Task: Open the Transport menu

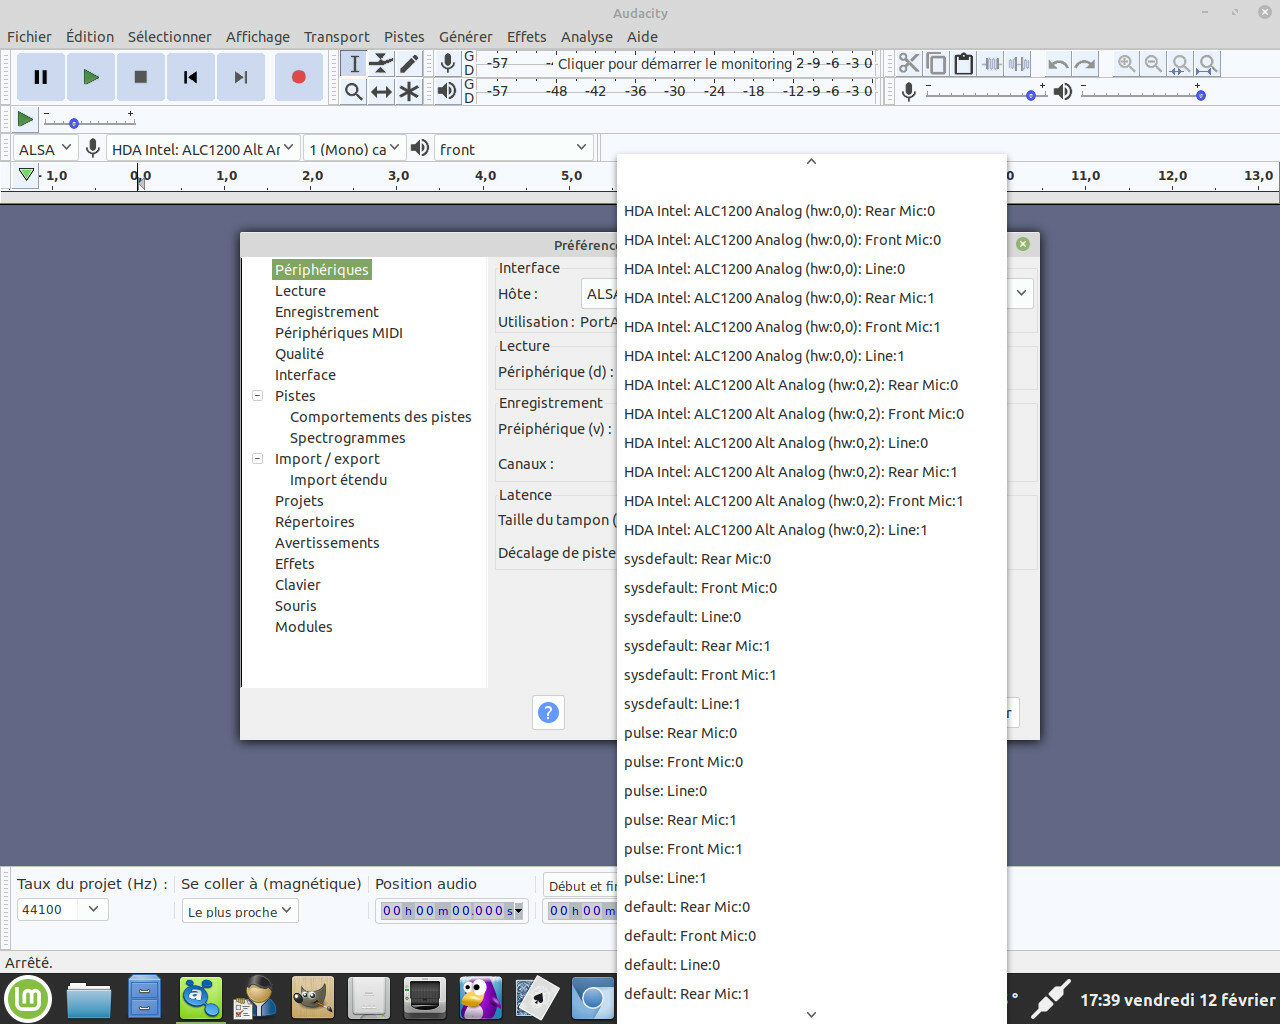Action: (x=336, y=37)
